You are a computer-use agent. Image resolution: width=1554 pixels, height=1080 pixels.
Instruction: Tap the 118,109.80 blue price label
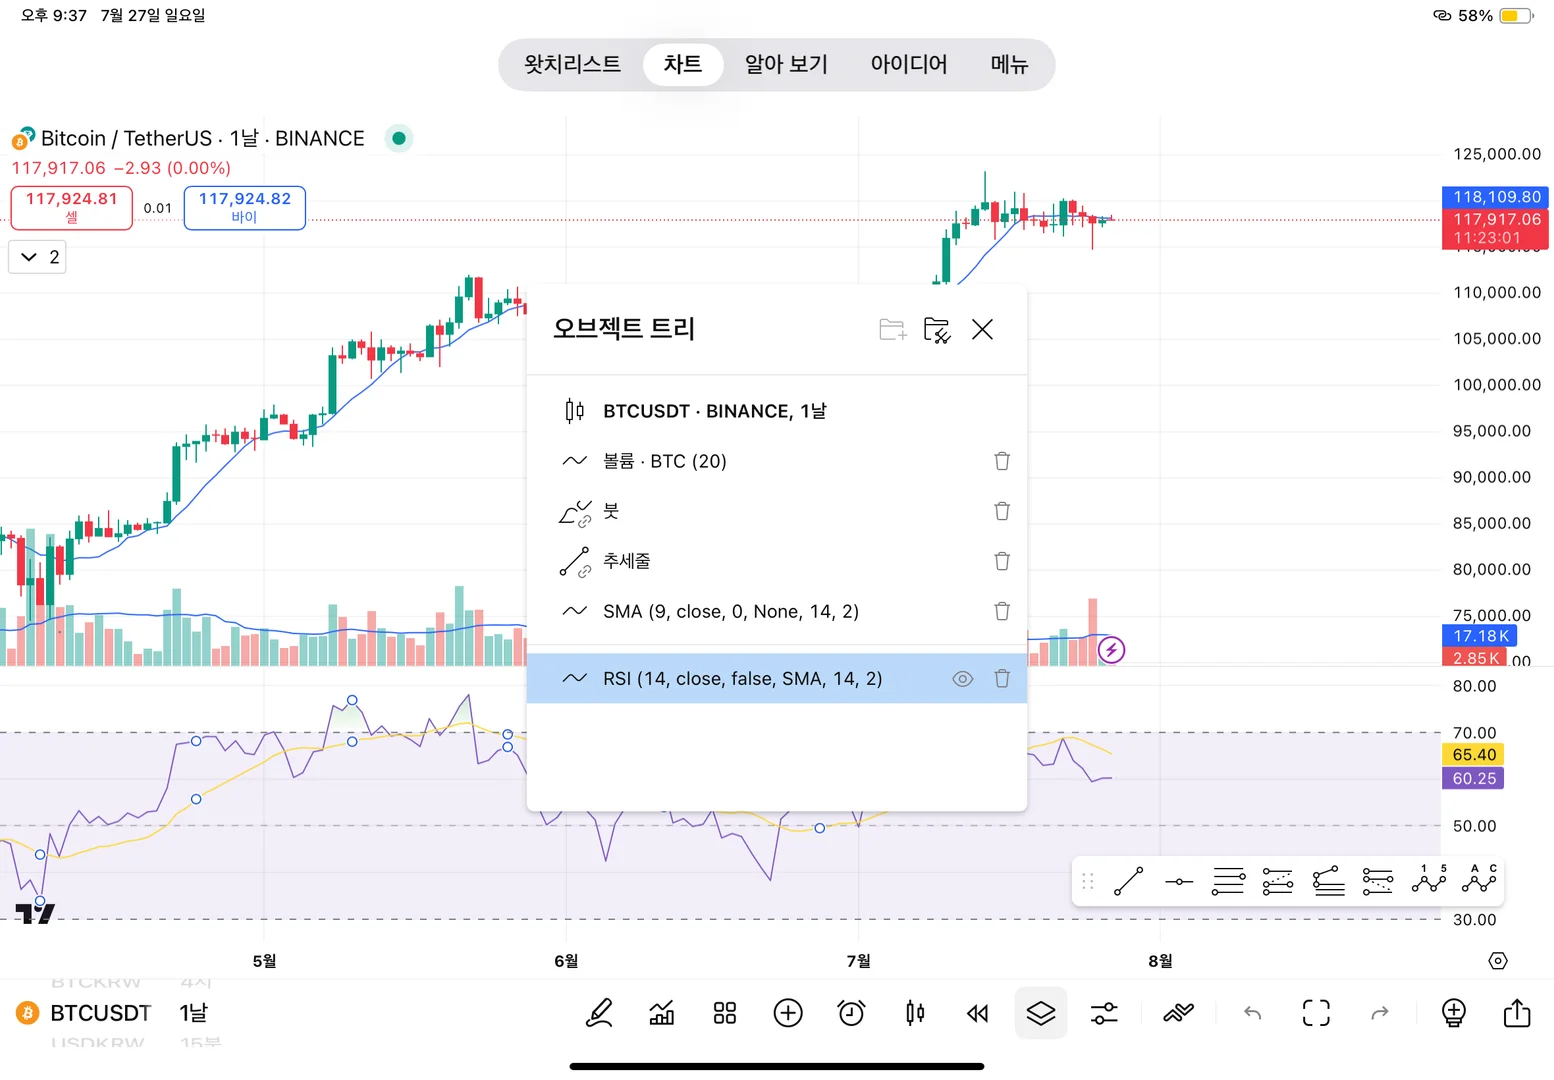[1496, 197]
